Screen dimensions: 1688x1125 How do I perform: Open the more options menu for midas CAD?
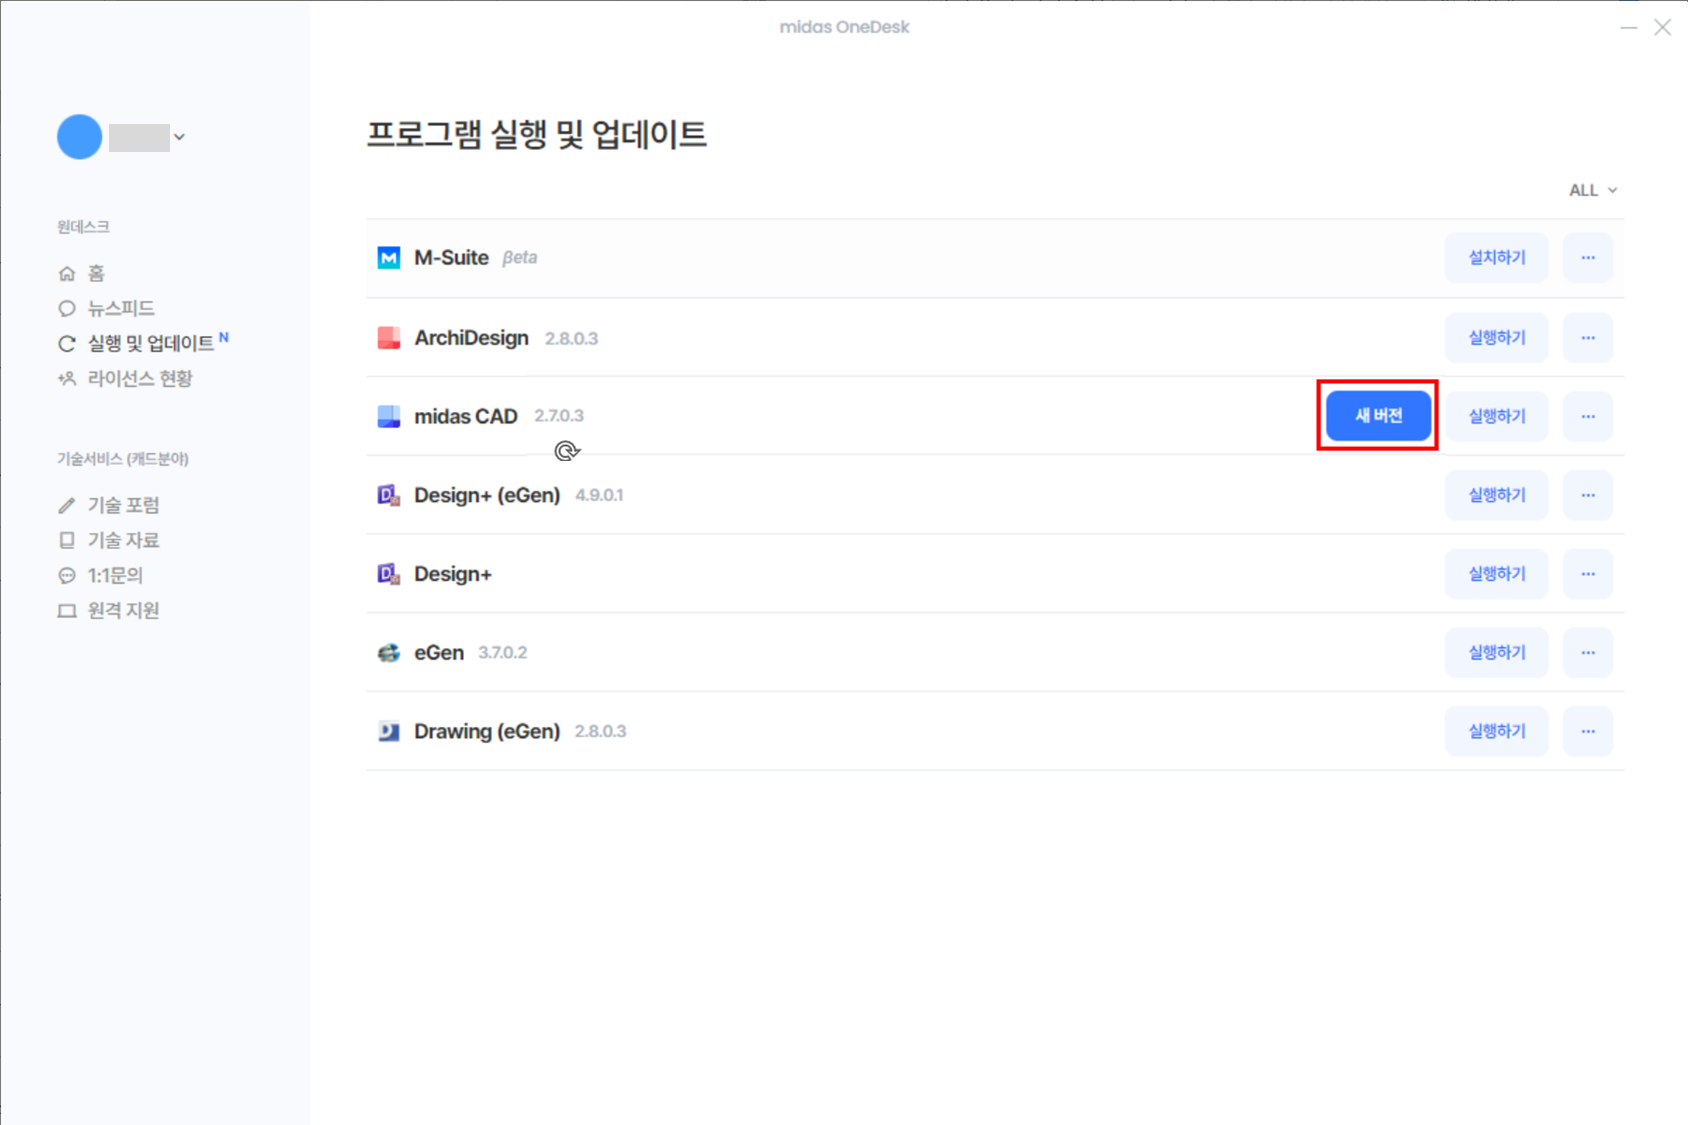click(1588, 416)
